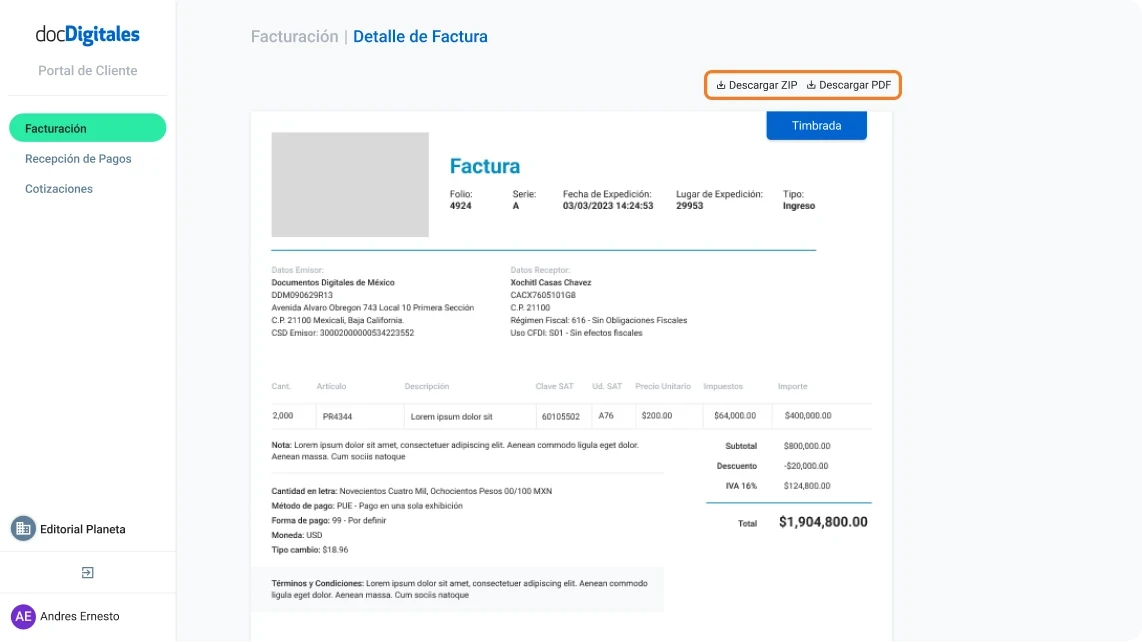Click the Timbrada status button
The image size is (1142, 642).
tap(816, 124)
